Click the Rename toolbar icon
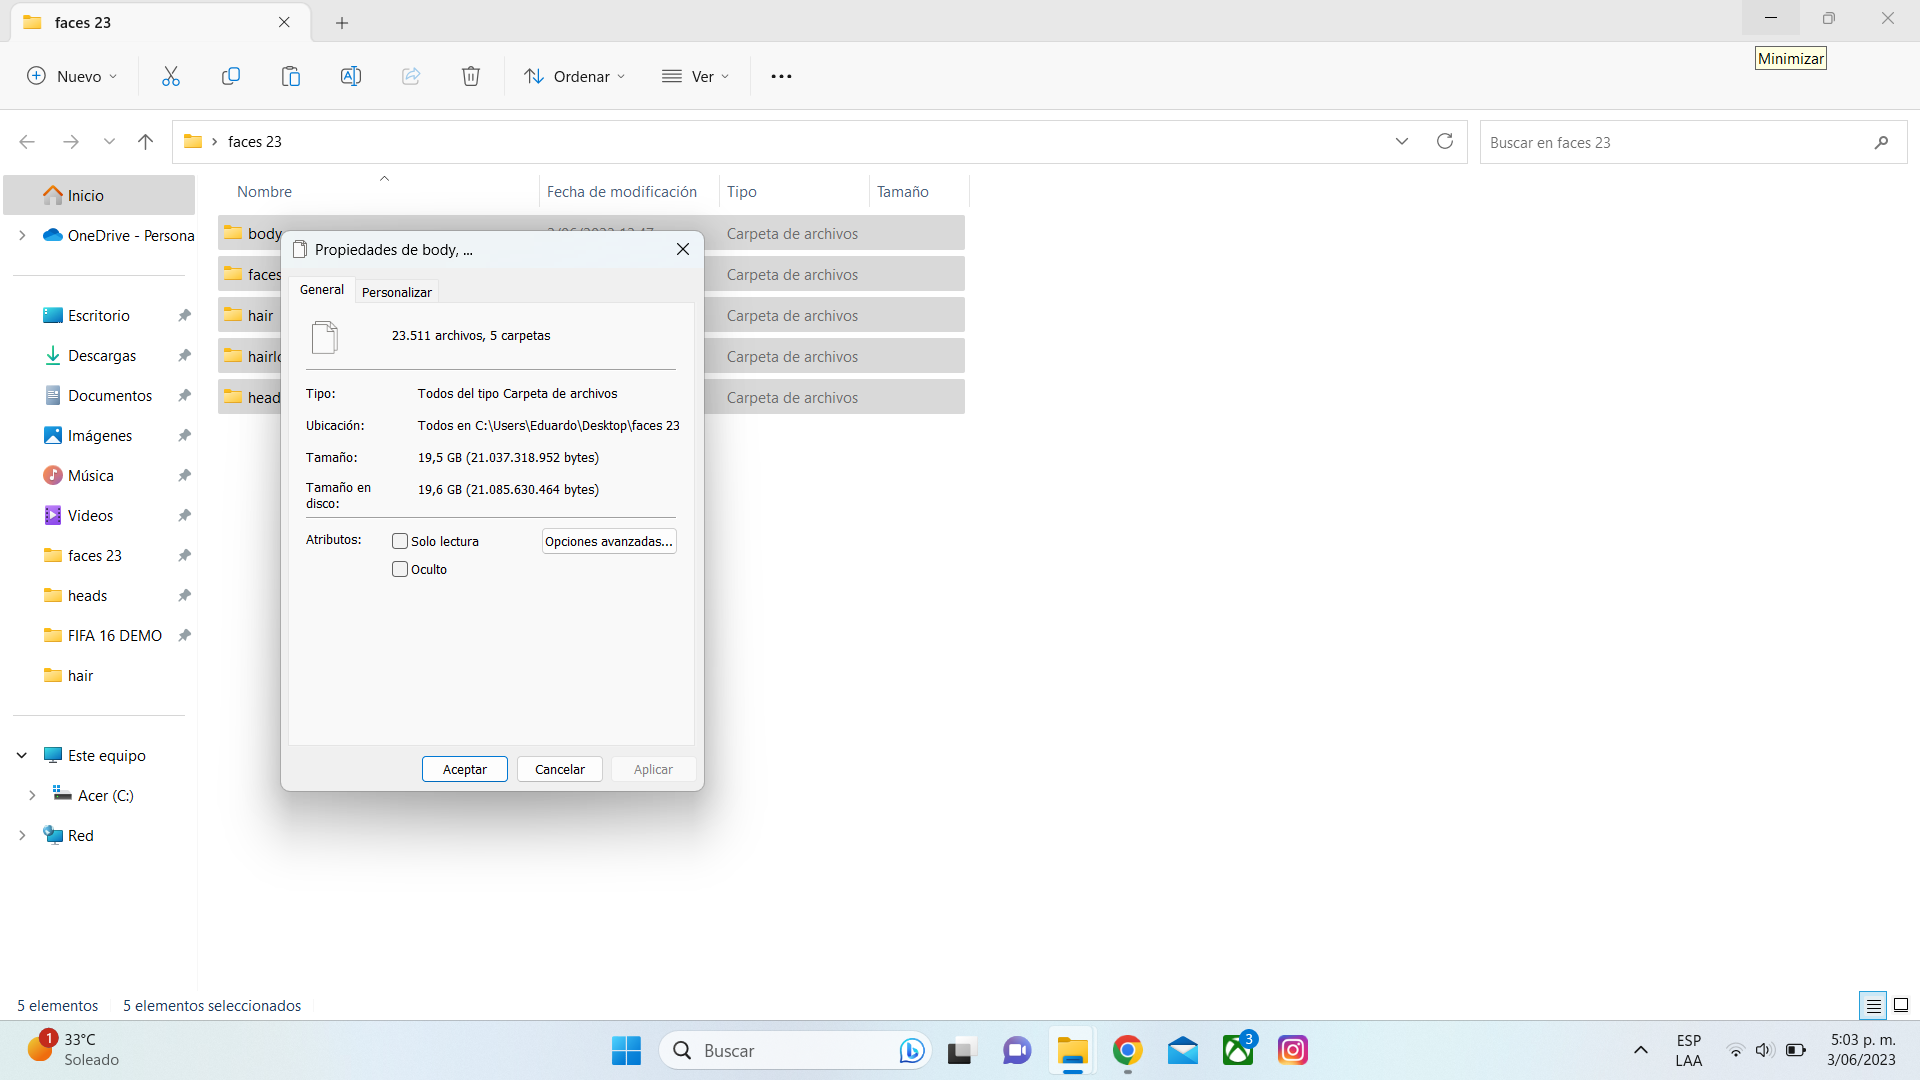The width and height of the screenshot is (1920, 1080). point(351,76)
